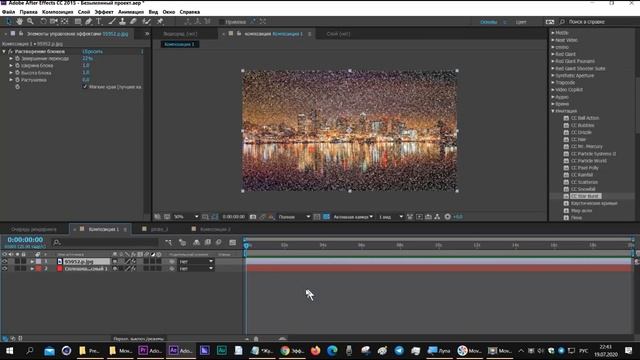This screenshot has height=360, width=640.
Task: Open the Graph Editor icon
Action: [x=233, y=242]
